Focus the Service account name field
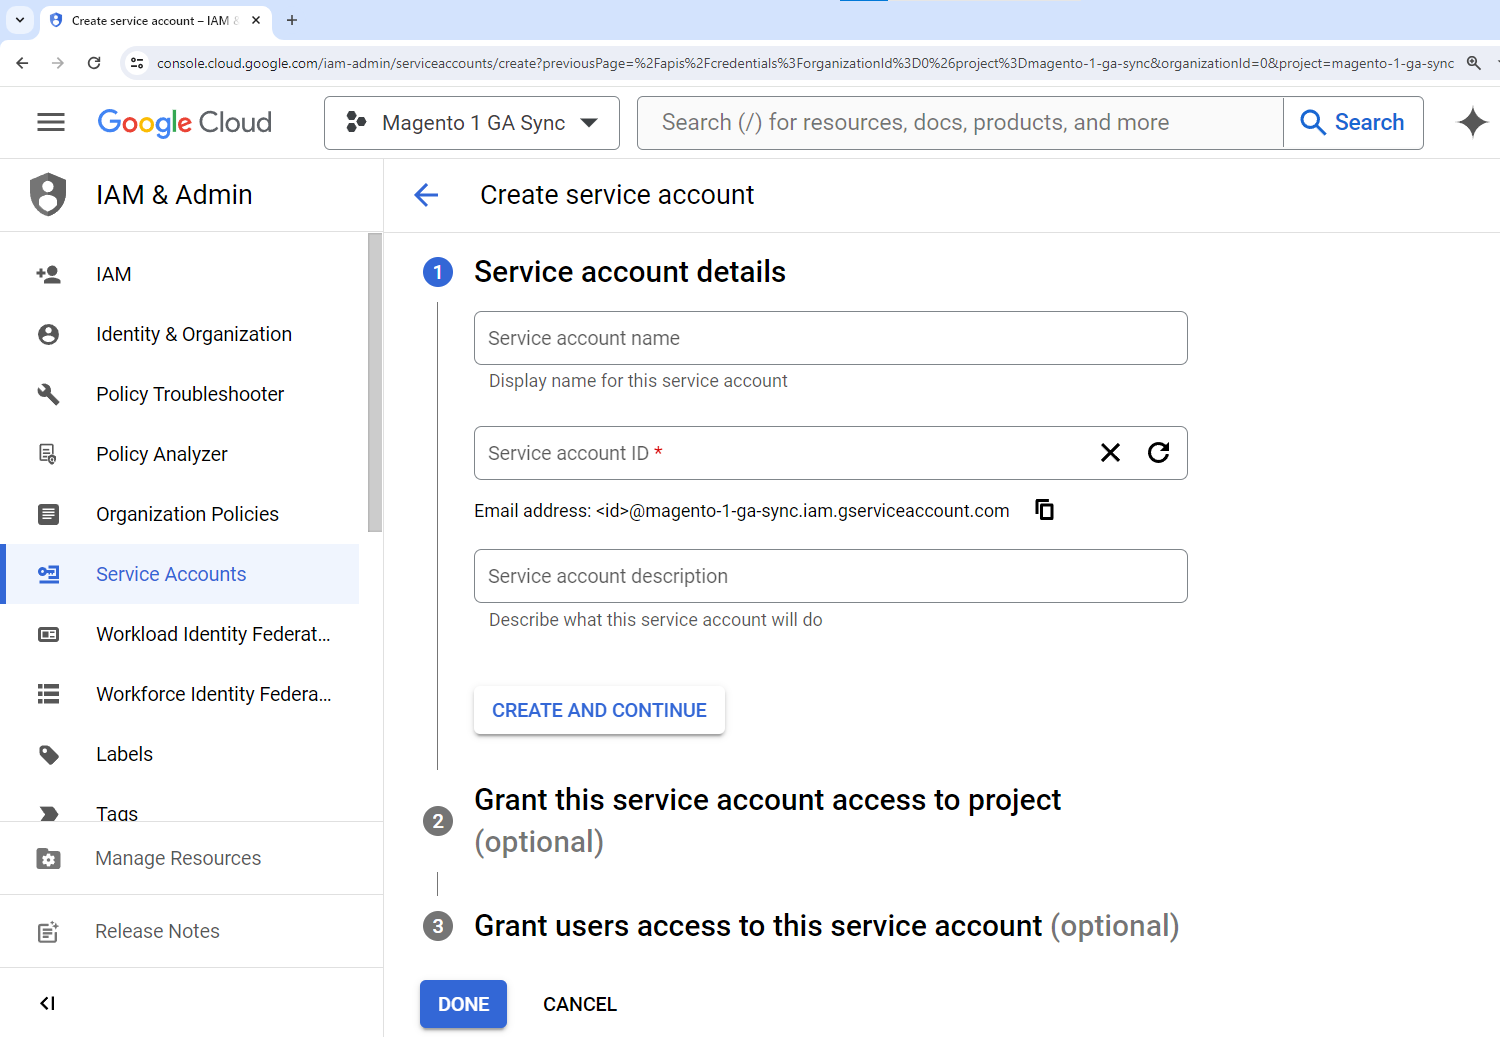The height and width of the screenshot is (1037, 1500). [830, 338]
